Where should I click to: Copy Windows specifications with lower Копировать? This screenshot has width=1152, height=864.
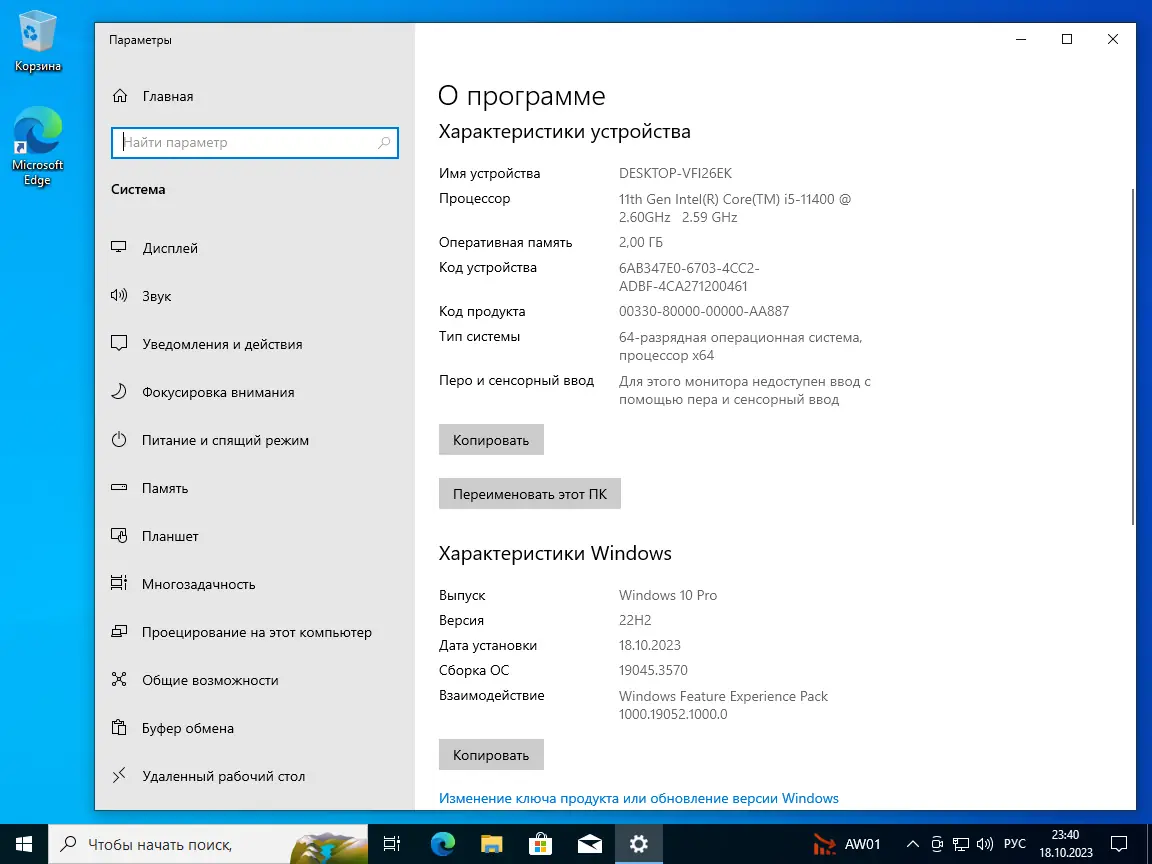click(491, 755)
